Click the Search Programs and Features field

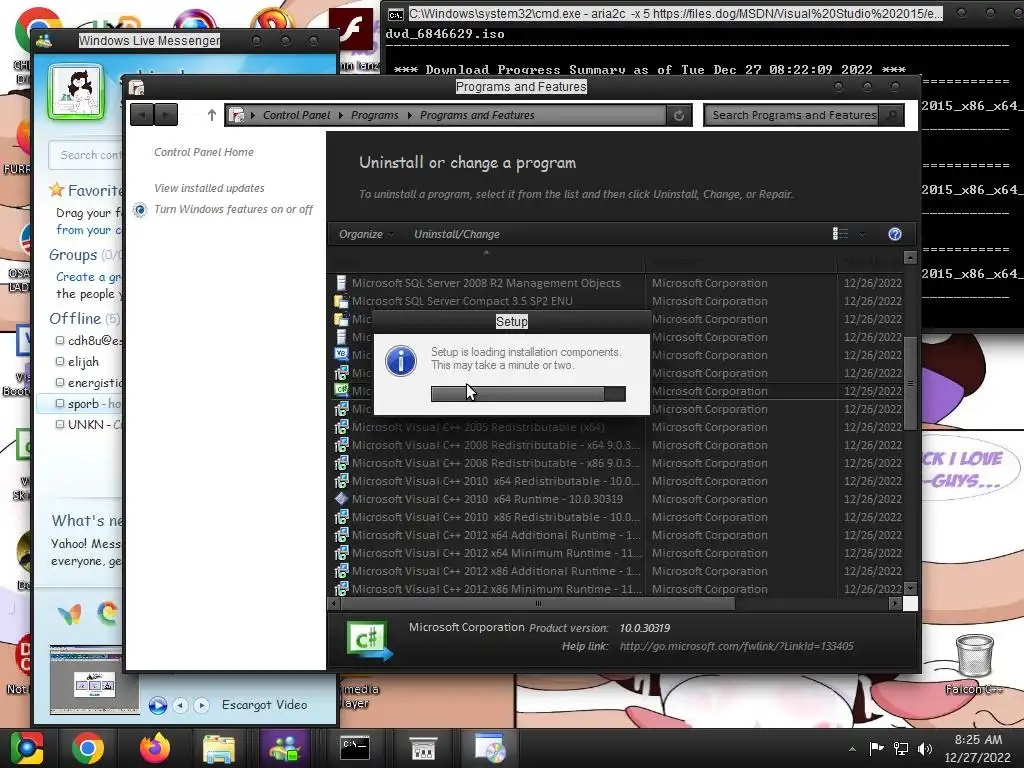click(793, 116)
